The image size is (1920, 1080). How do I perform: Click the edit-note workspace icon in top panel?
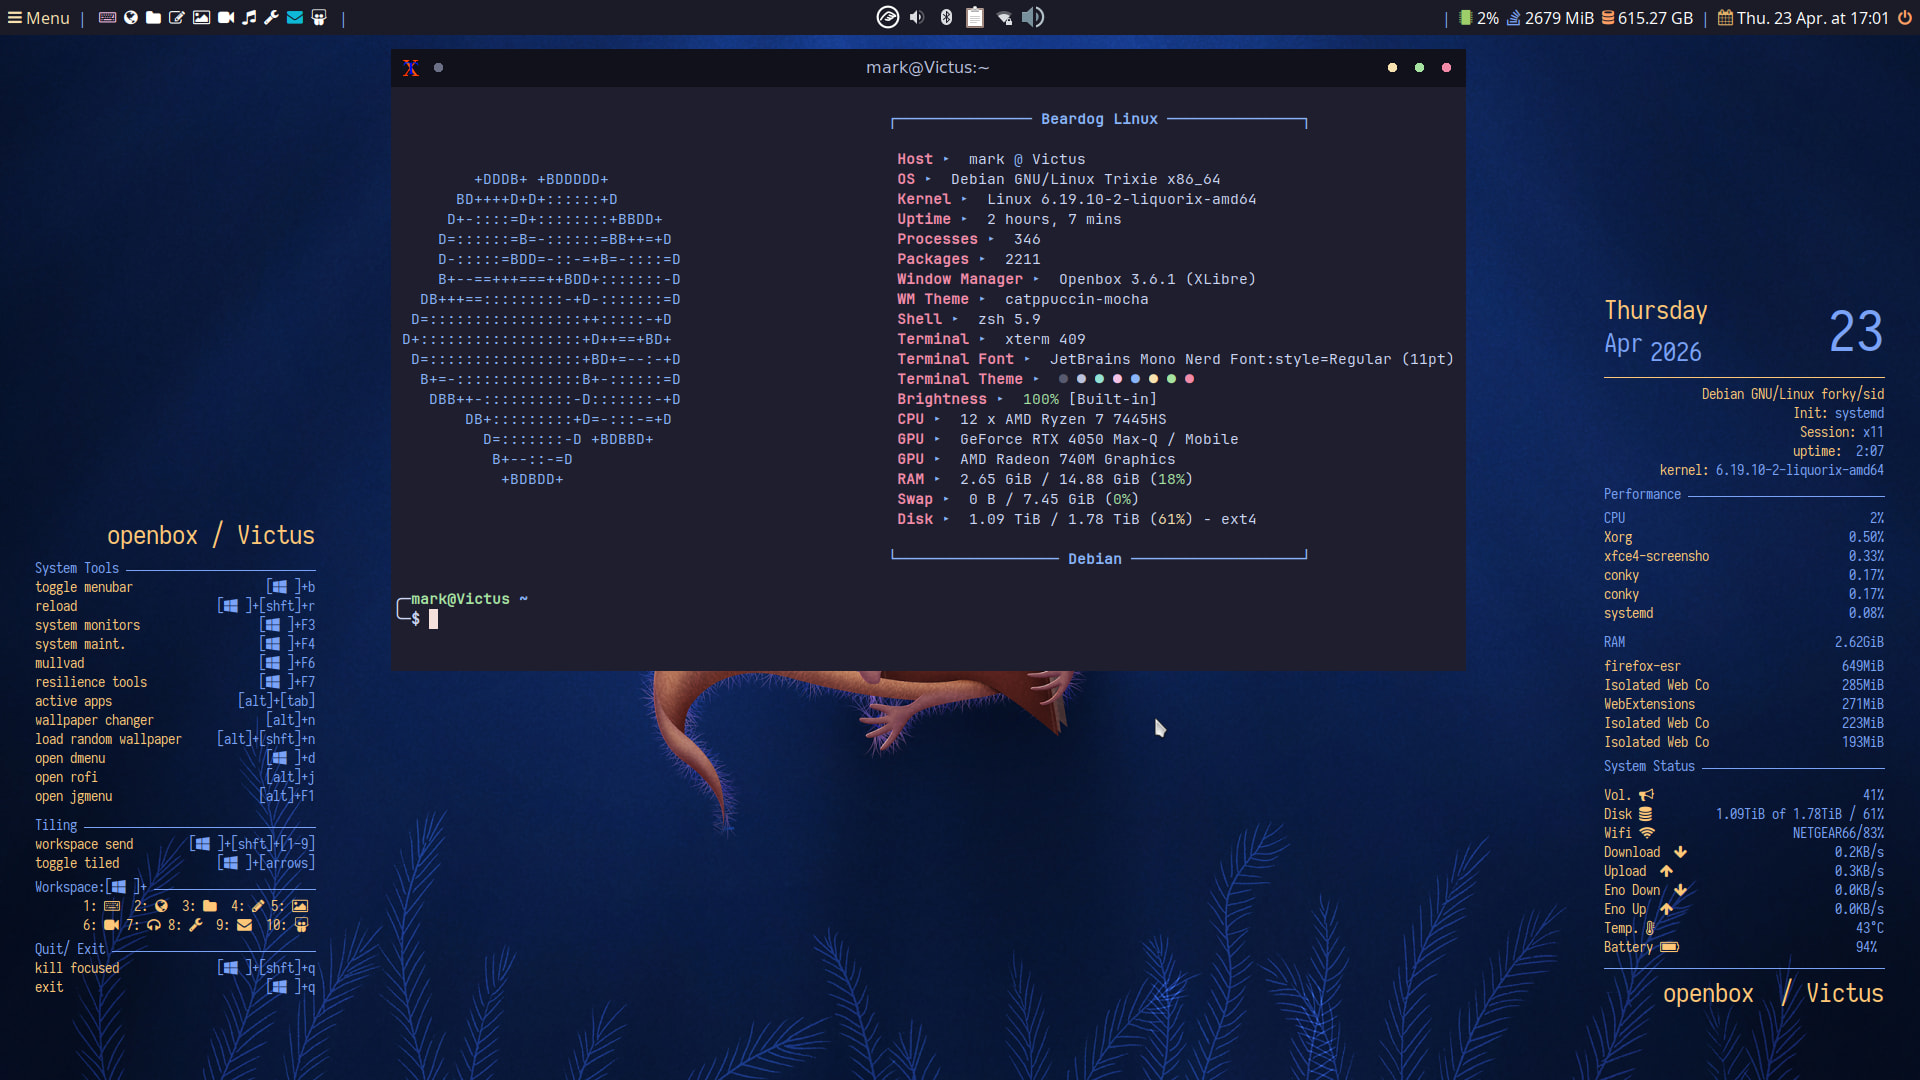click(x=177, y=18)
